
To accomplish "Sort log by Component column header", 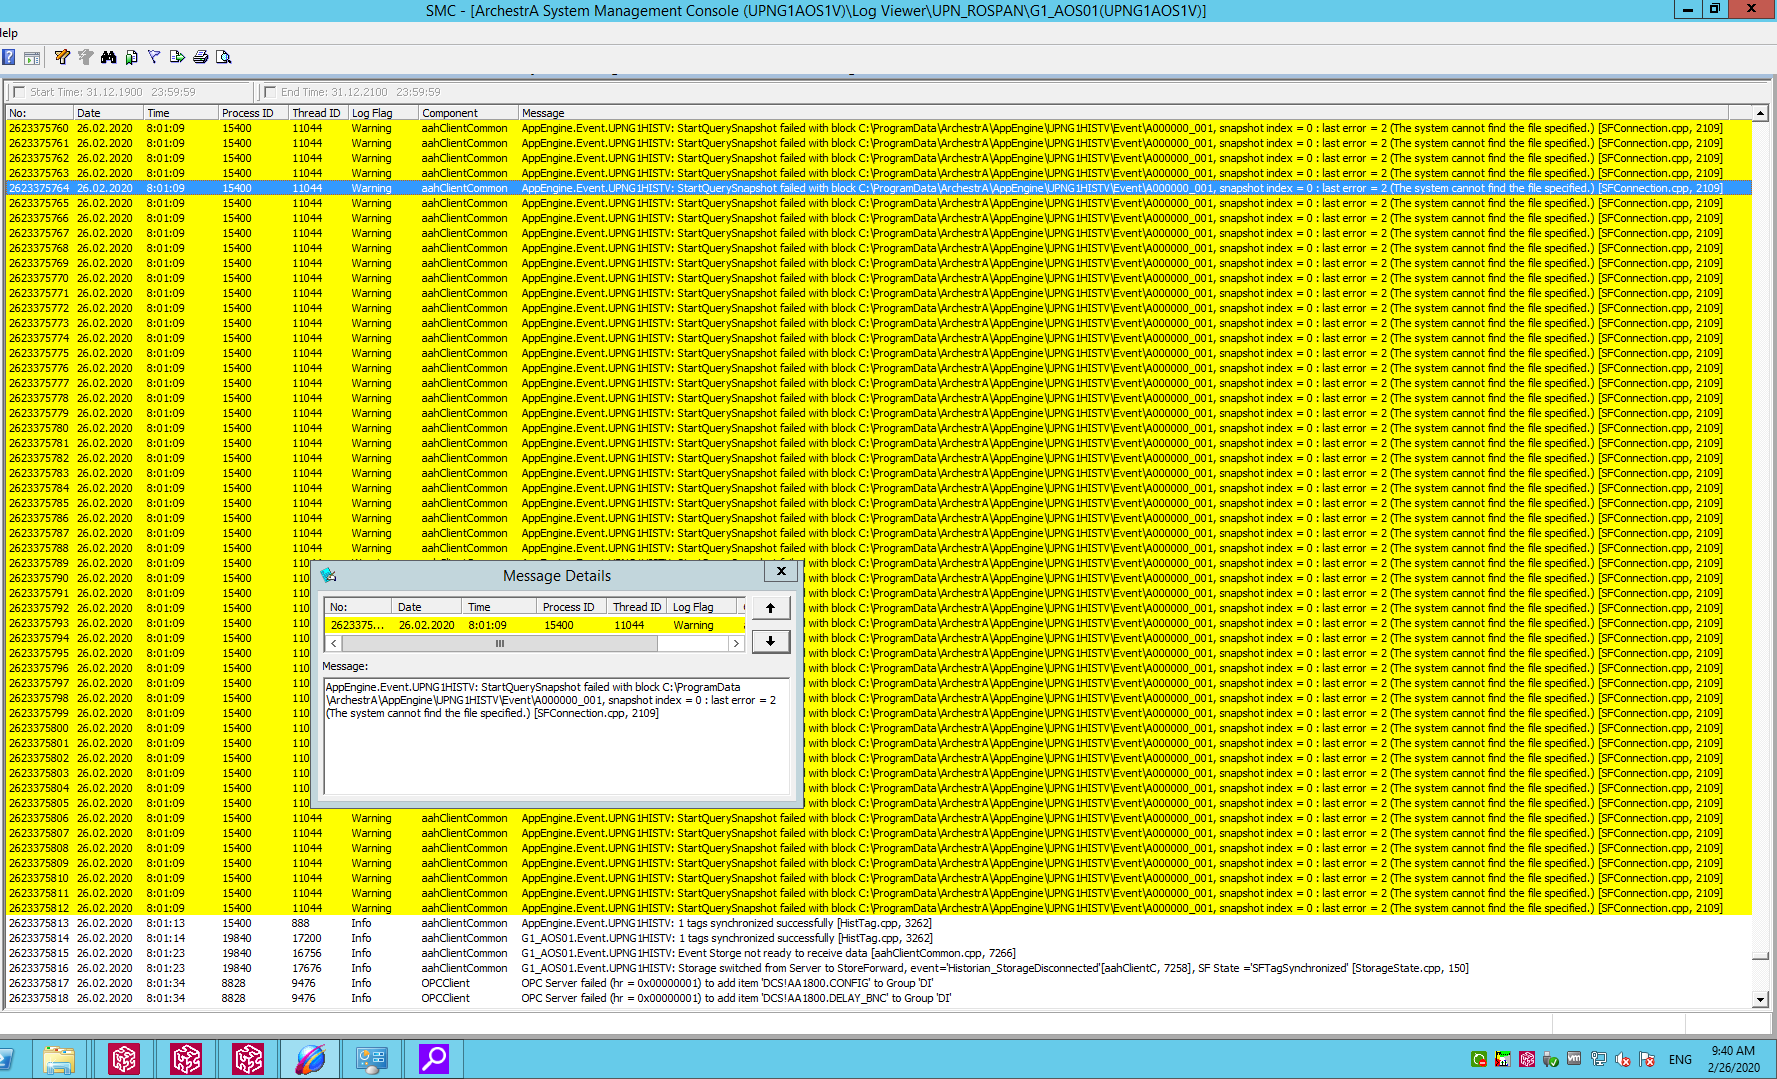I will [465, 113].
